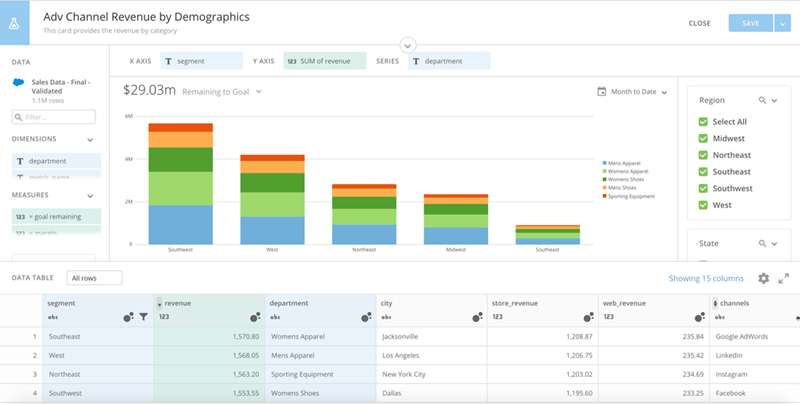Select the department dimension item

(x=56, y=161)
